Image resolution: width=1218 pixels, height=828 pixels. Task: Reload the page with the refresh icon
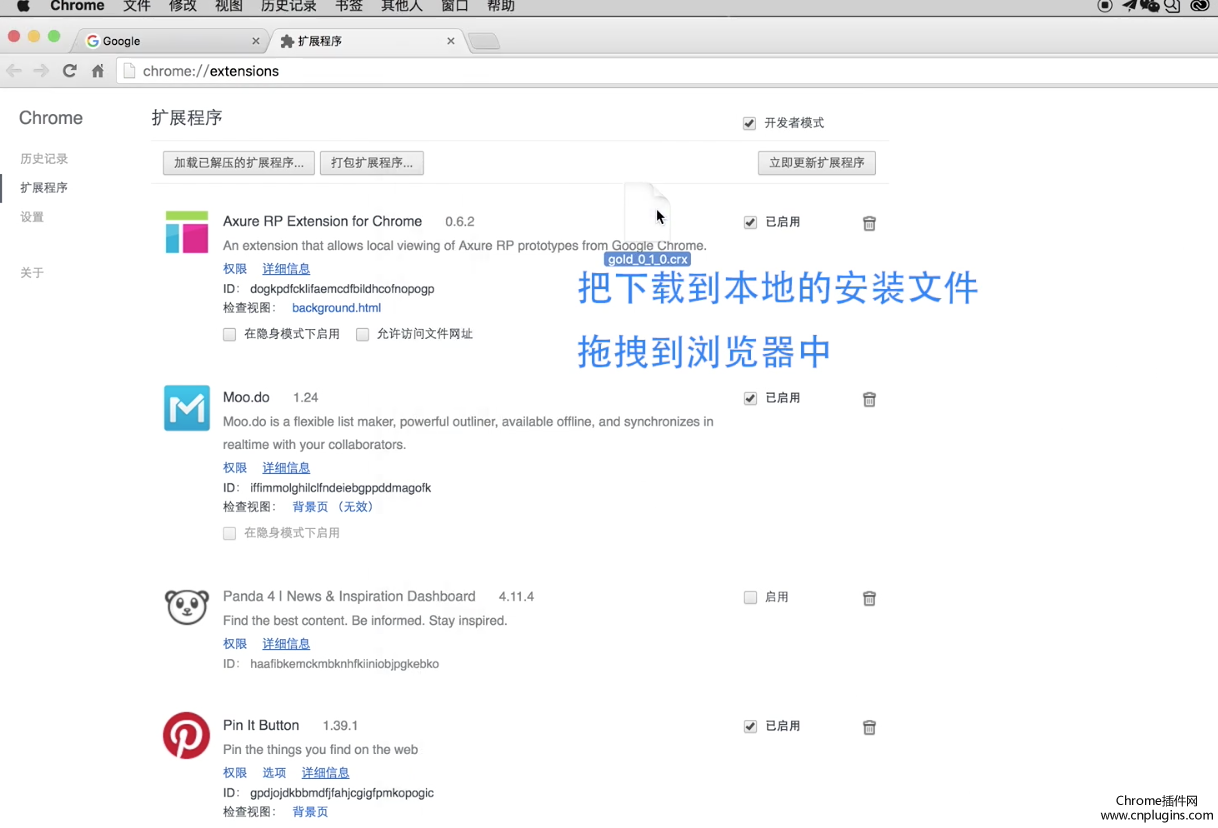pos(69,71)
